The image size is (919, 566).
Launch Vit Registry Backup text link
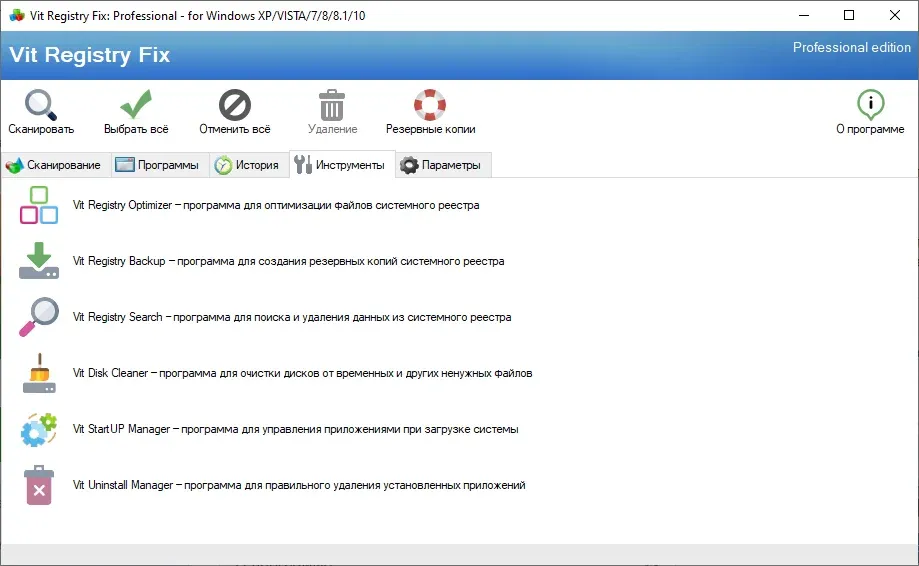tap(288, 261)
